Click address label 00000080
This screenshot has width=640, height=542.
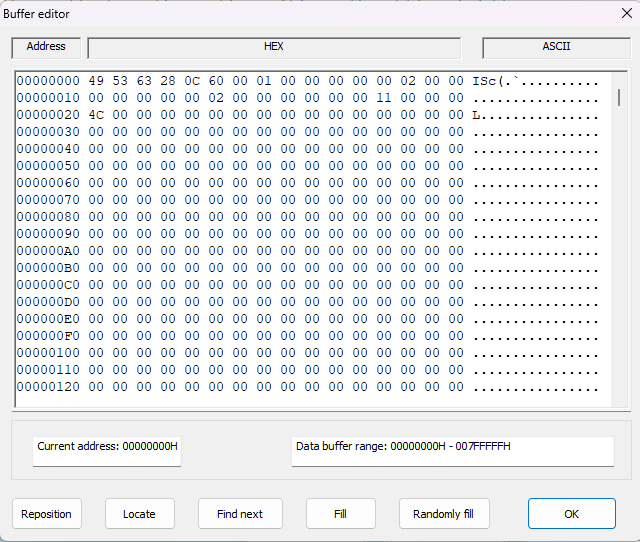tap(48, 217)
